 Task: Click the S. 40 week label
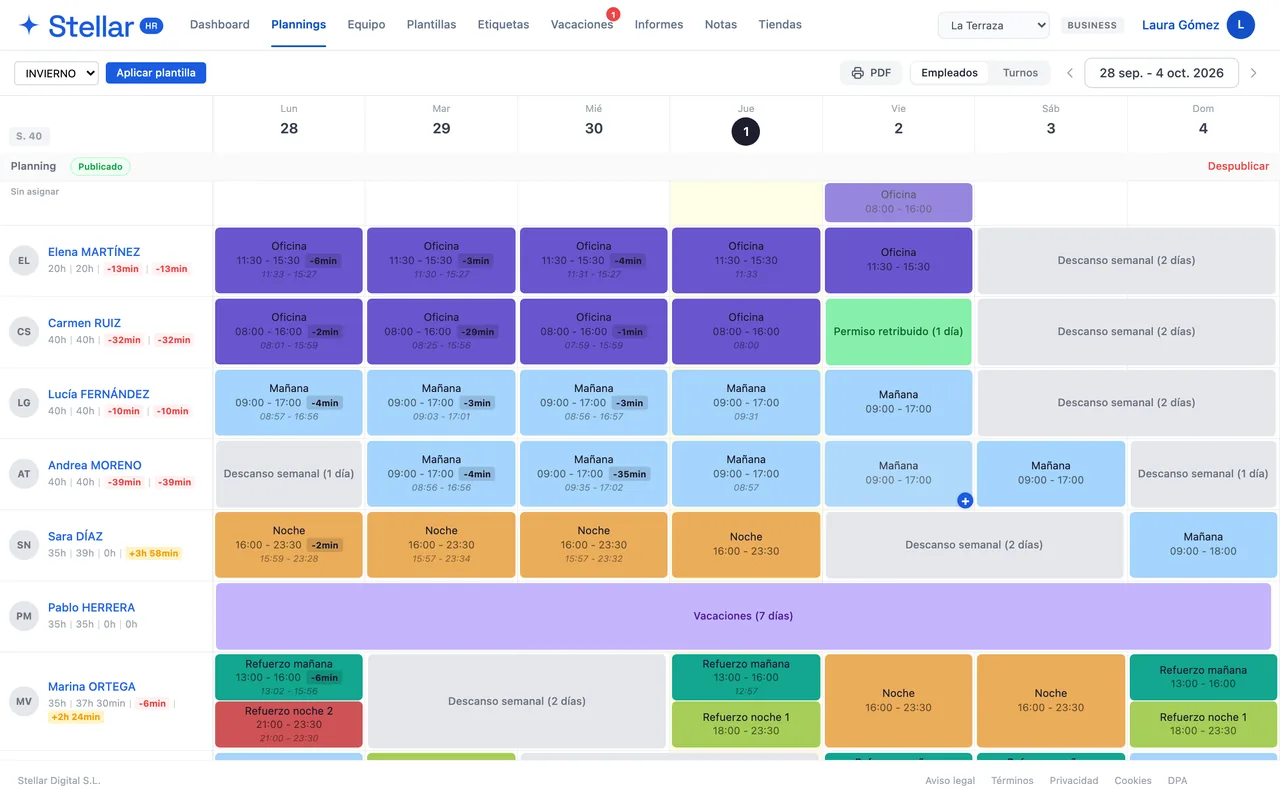(29, 136)
